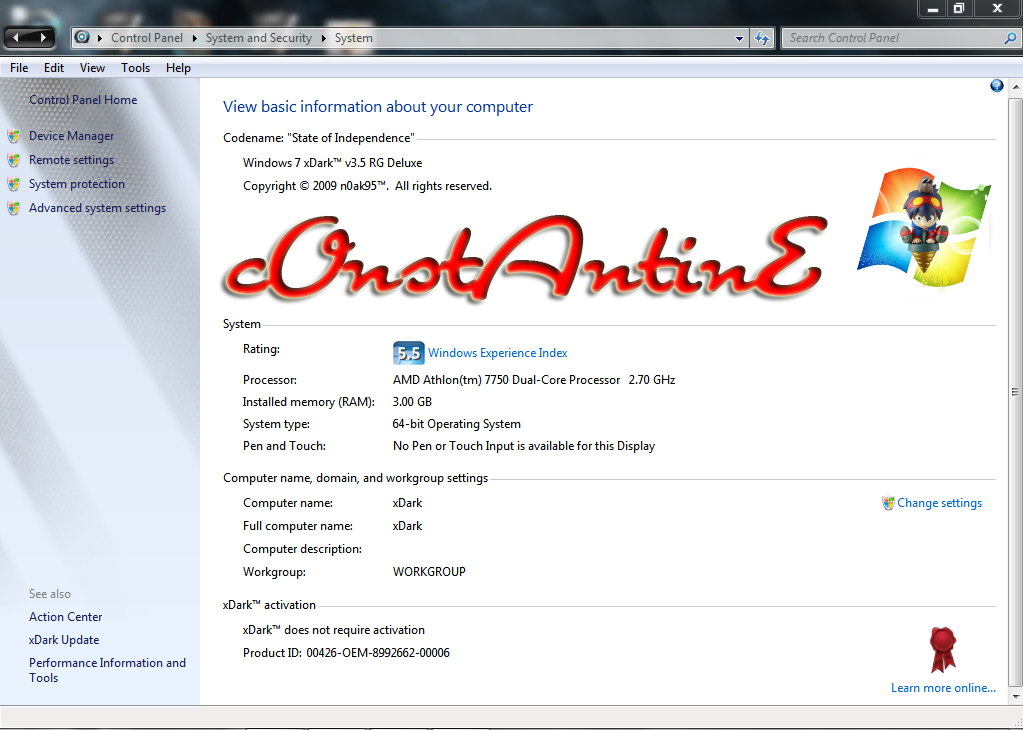Open xDark Update link
Screen dimensions: 1023x730
pyautogui.click(x=64, y=640)
